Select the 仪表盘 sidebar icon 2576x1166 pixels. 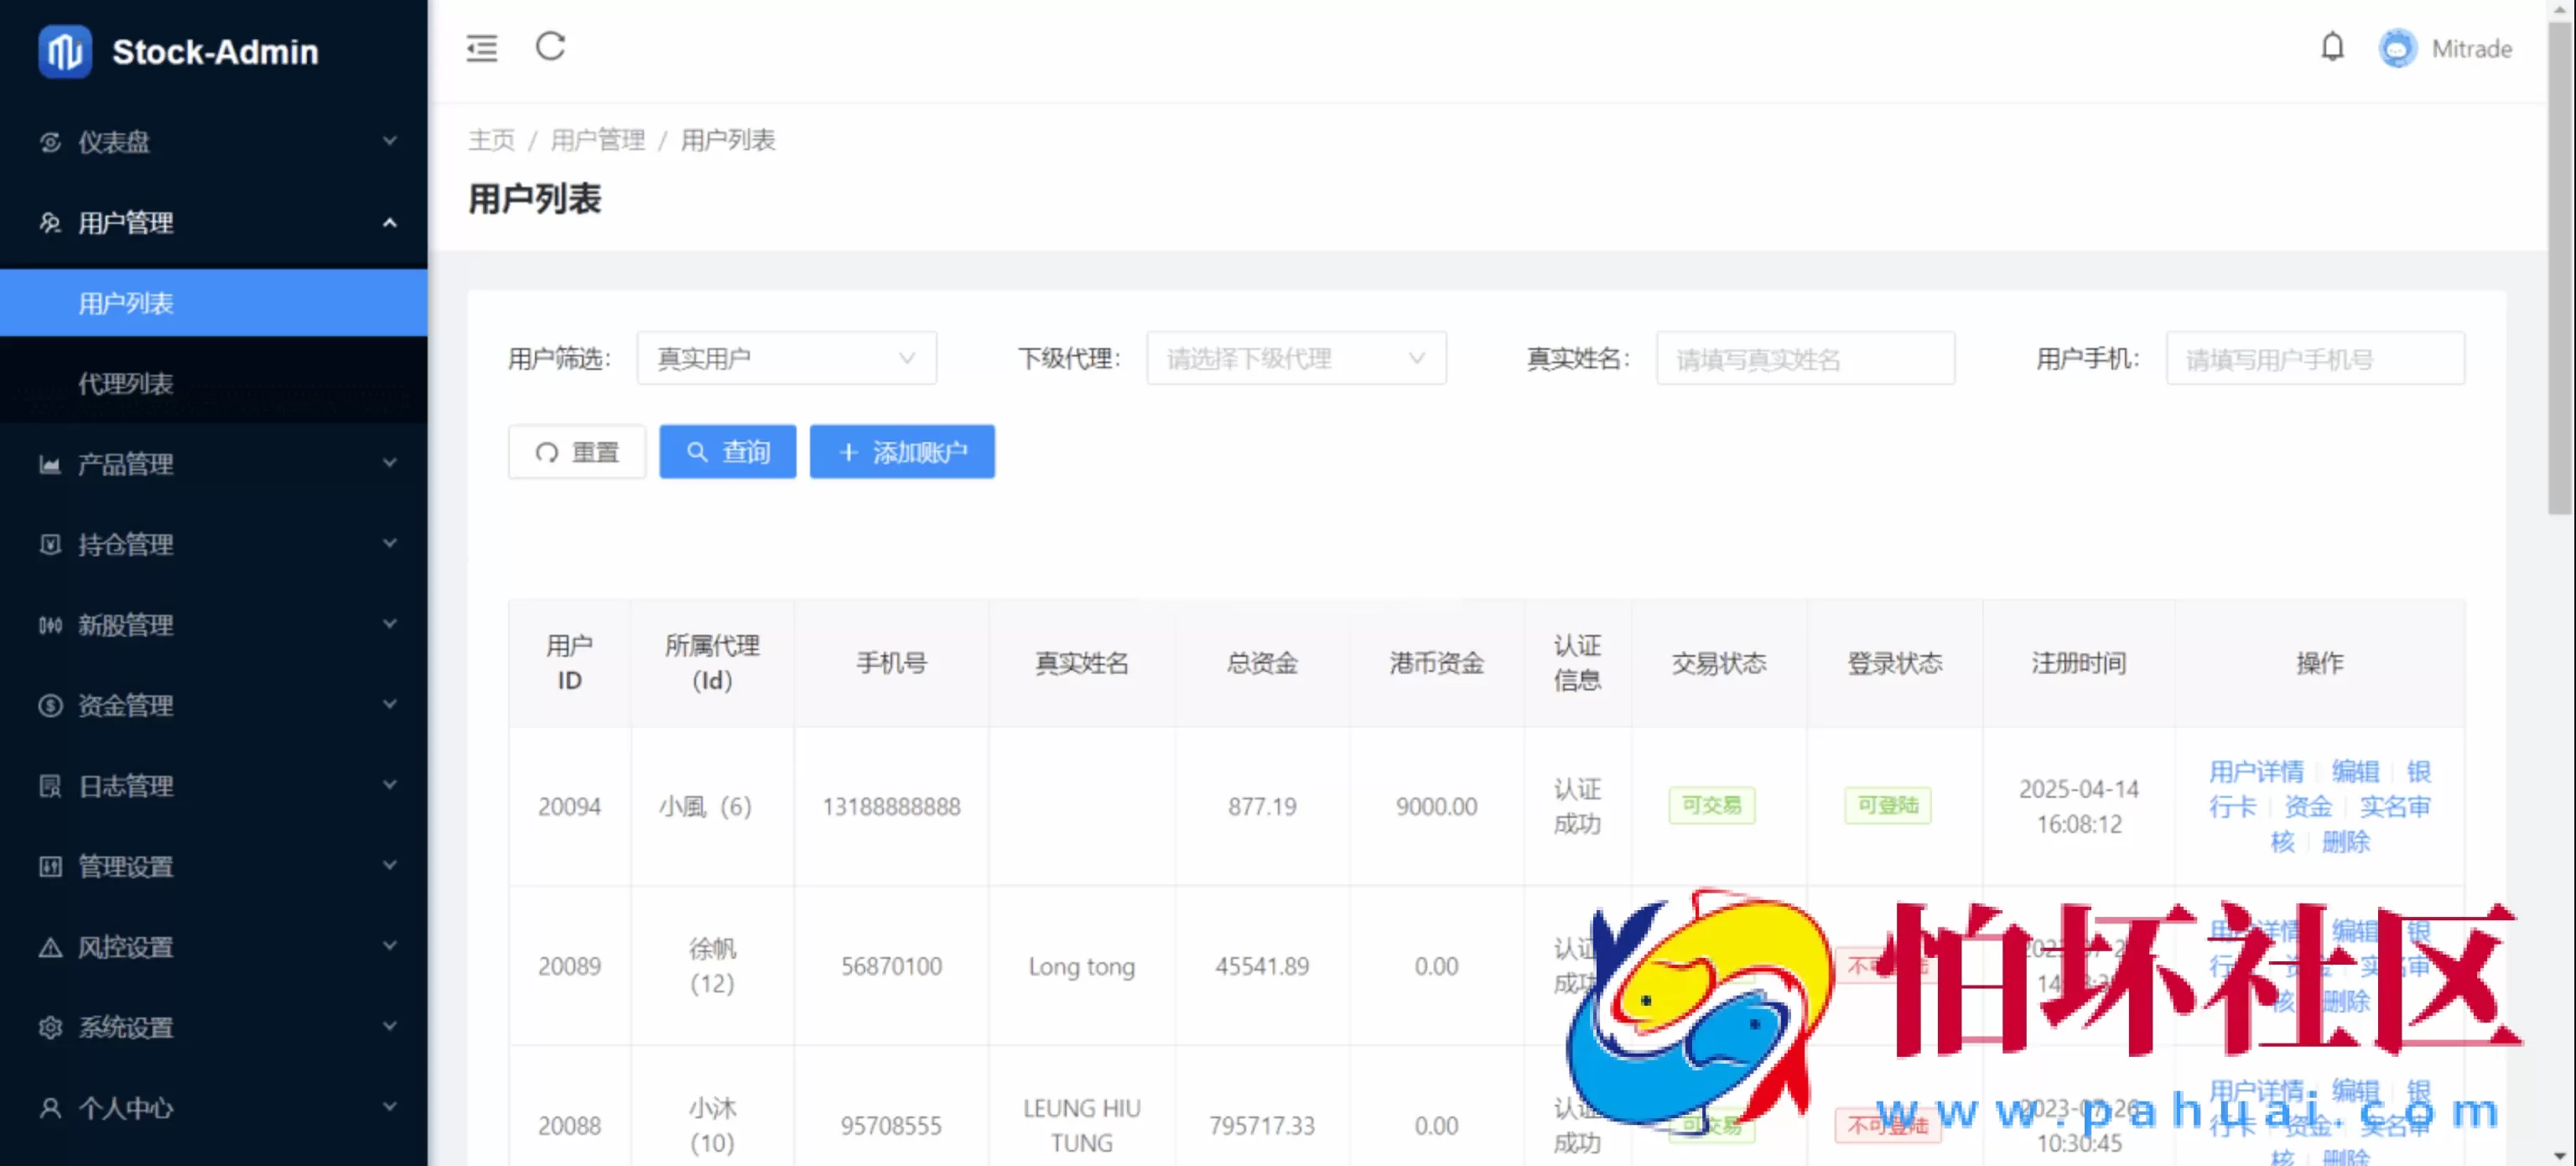[x=50, y=142]
